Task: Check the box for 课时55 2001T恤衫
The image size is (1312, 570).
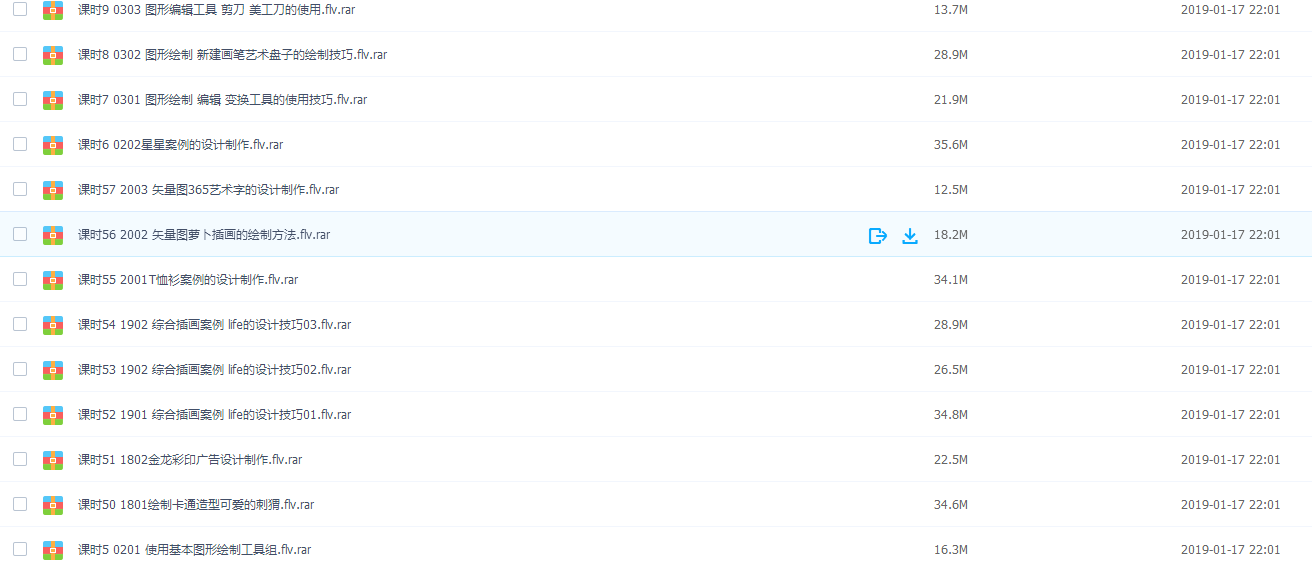Action: click(x=20, y=279)
